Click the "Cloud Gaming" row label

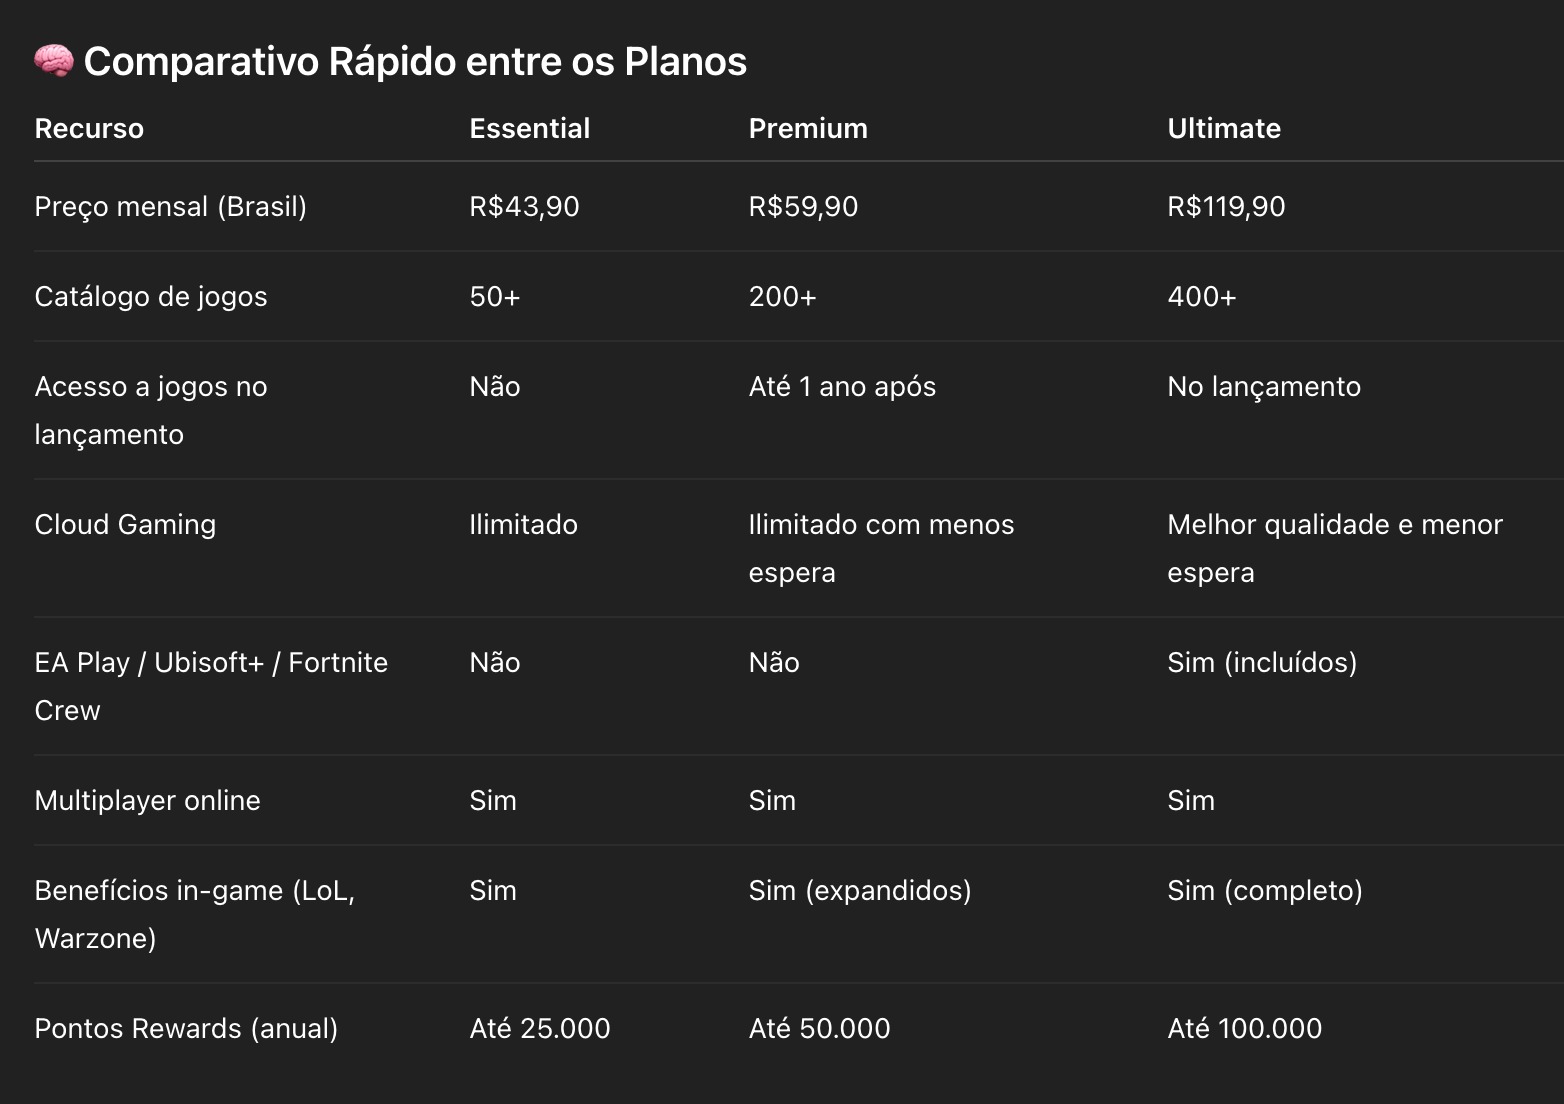point(125,524)
